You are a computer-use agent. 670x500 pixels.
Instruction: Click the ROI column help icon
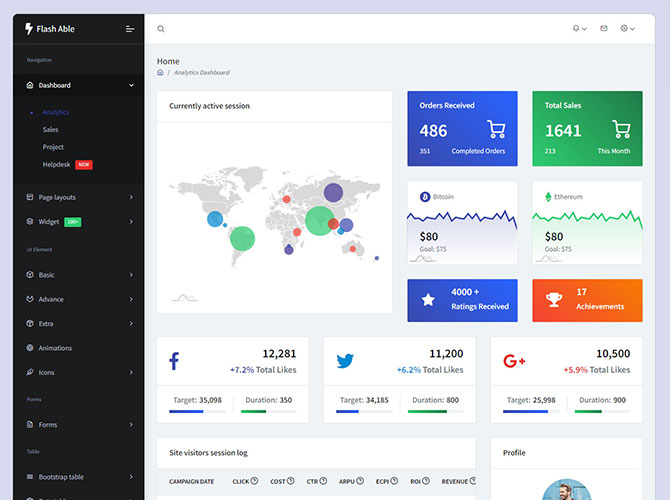pos(426,481)
